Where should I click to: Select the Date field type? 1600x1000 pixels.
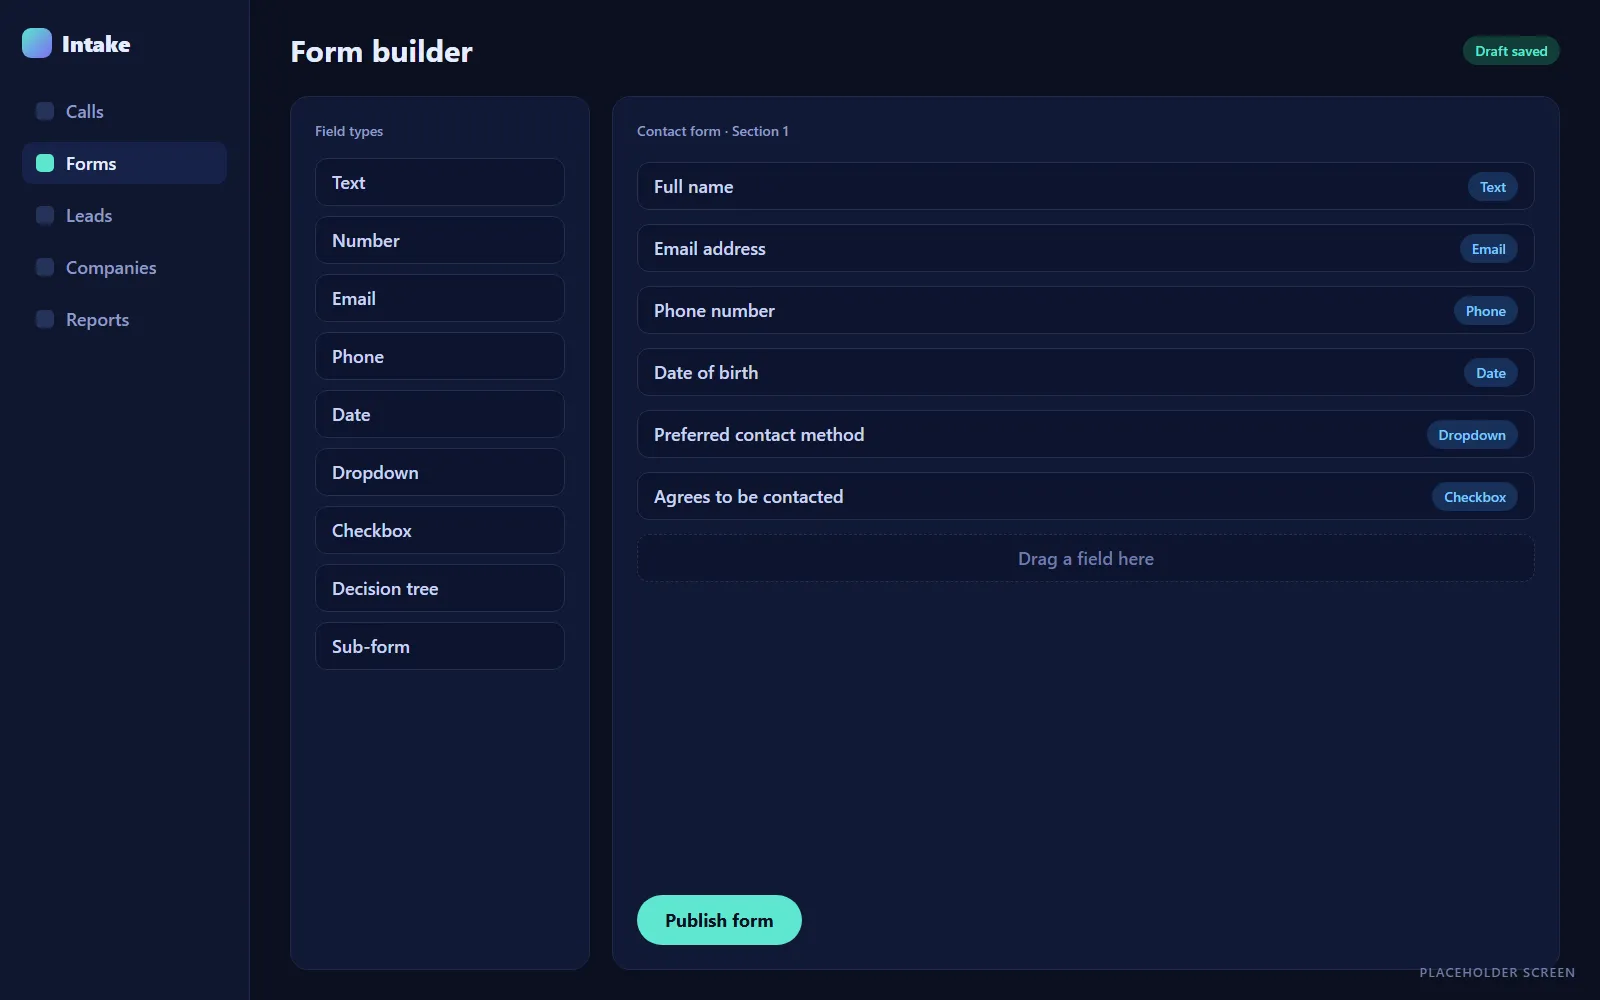pyautogui.click(x=440, y=414)
